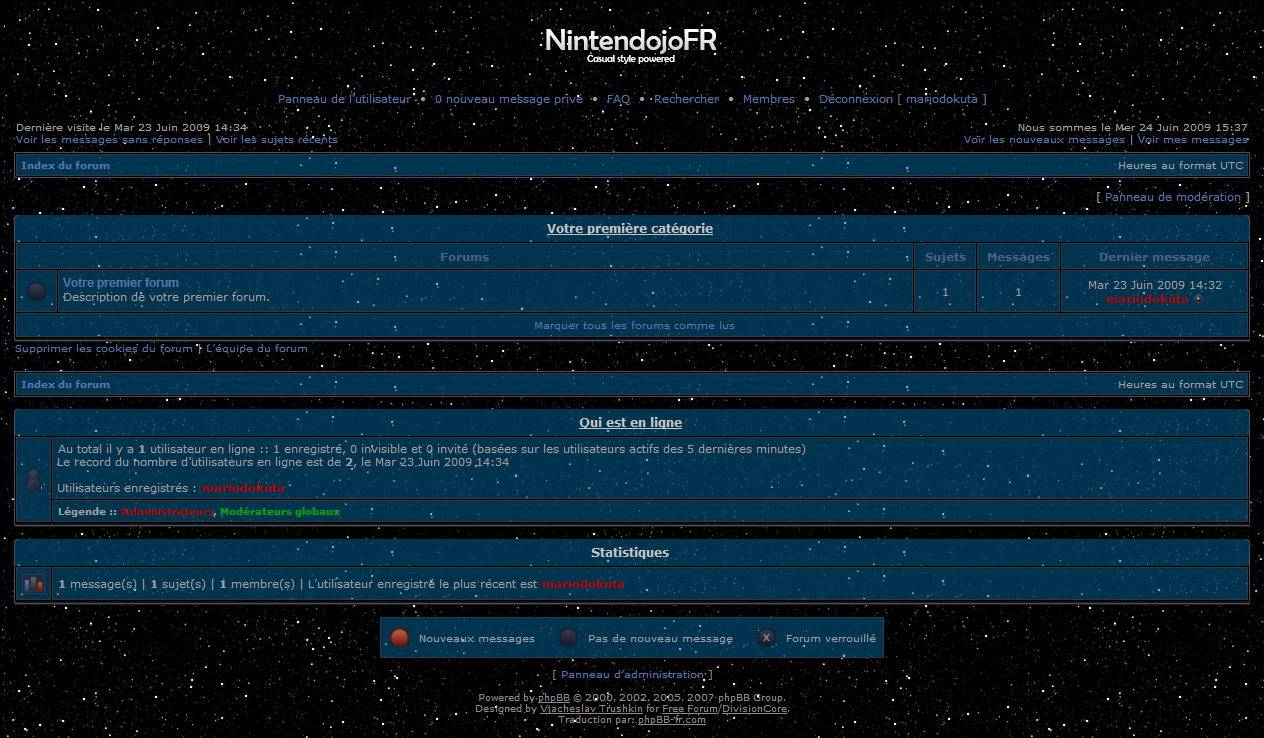Click the Forums column header
This screenshot has width=1264, height=738.
point(465,257)
